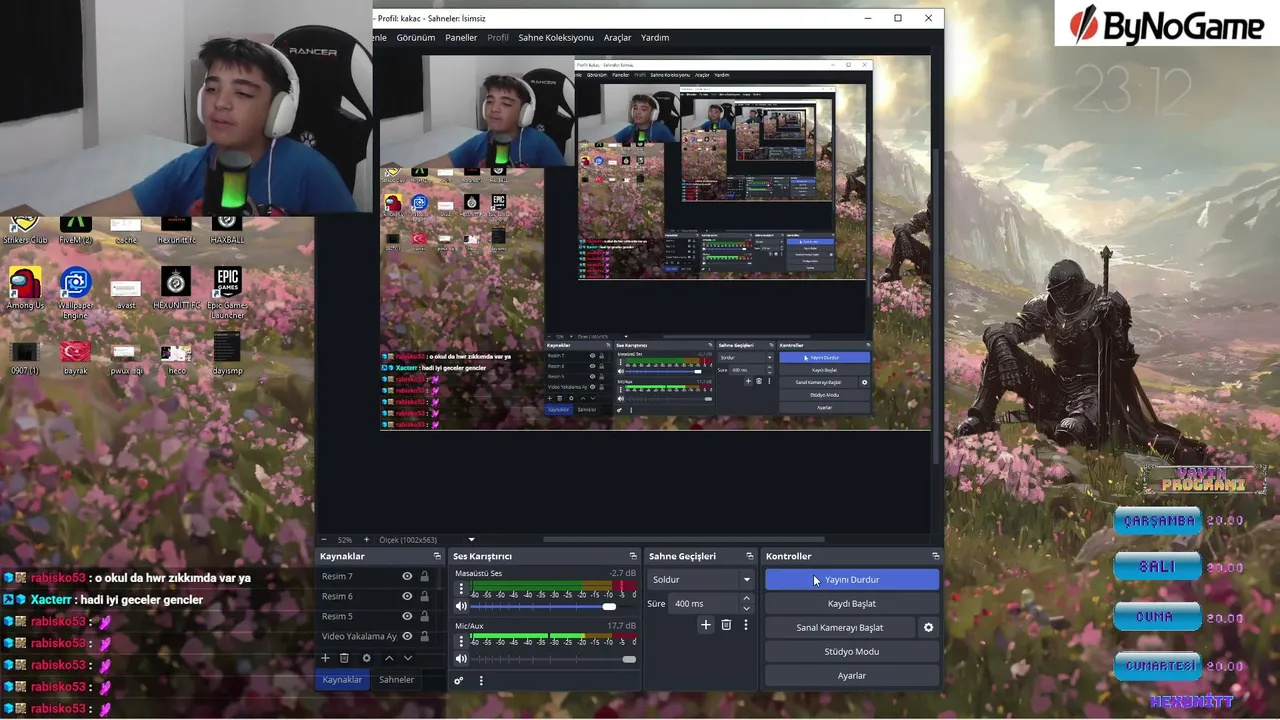The height and width of the screenshot is (720, 1280).
Task: Add a new source with the plus icon
Action: [x=325, y=658]
